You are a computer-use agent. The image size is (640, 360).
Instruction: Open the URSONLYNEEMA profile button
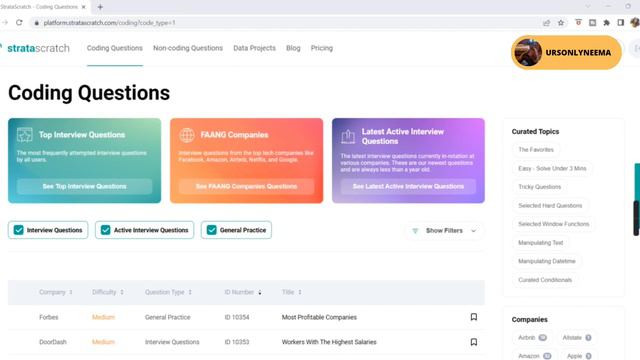[x=566, y=52]
